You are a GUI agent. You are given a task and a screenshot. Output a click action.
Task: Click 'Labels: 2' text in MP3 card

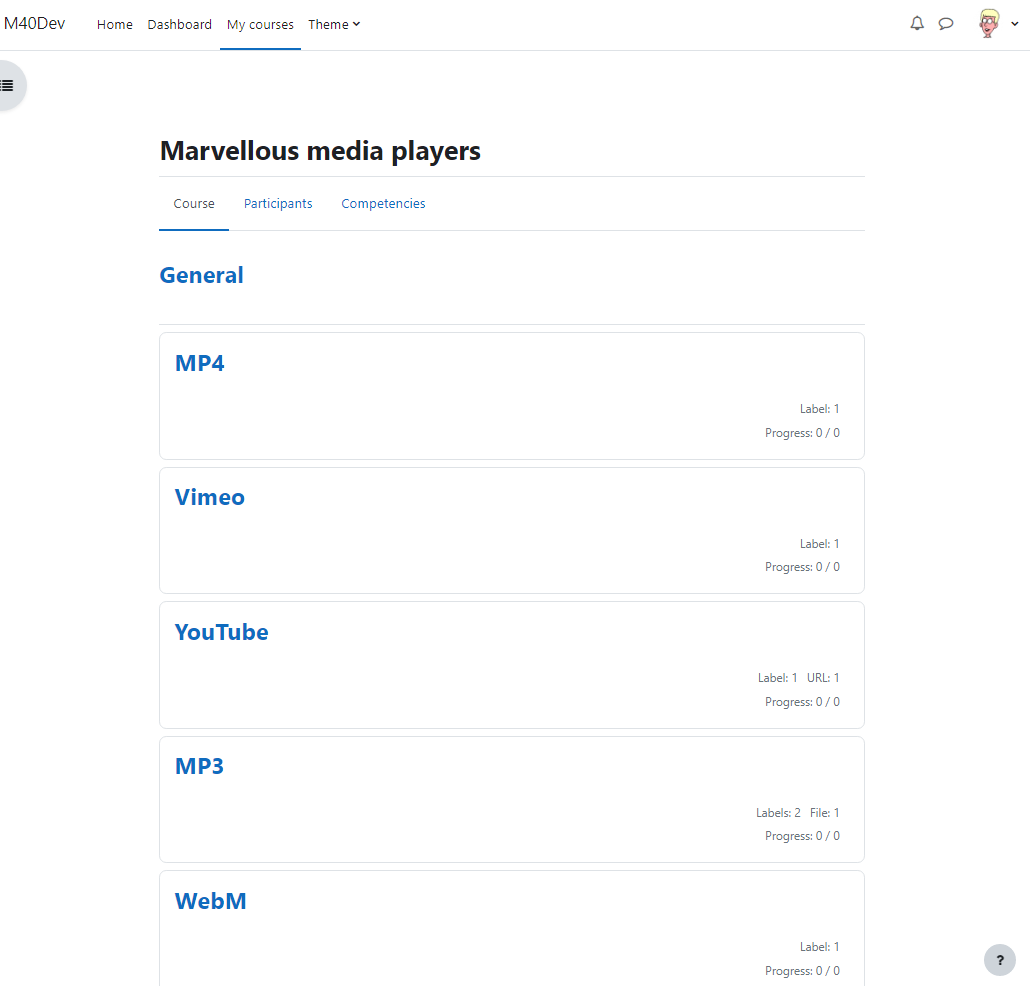point(778,813)
